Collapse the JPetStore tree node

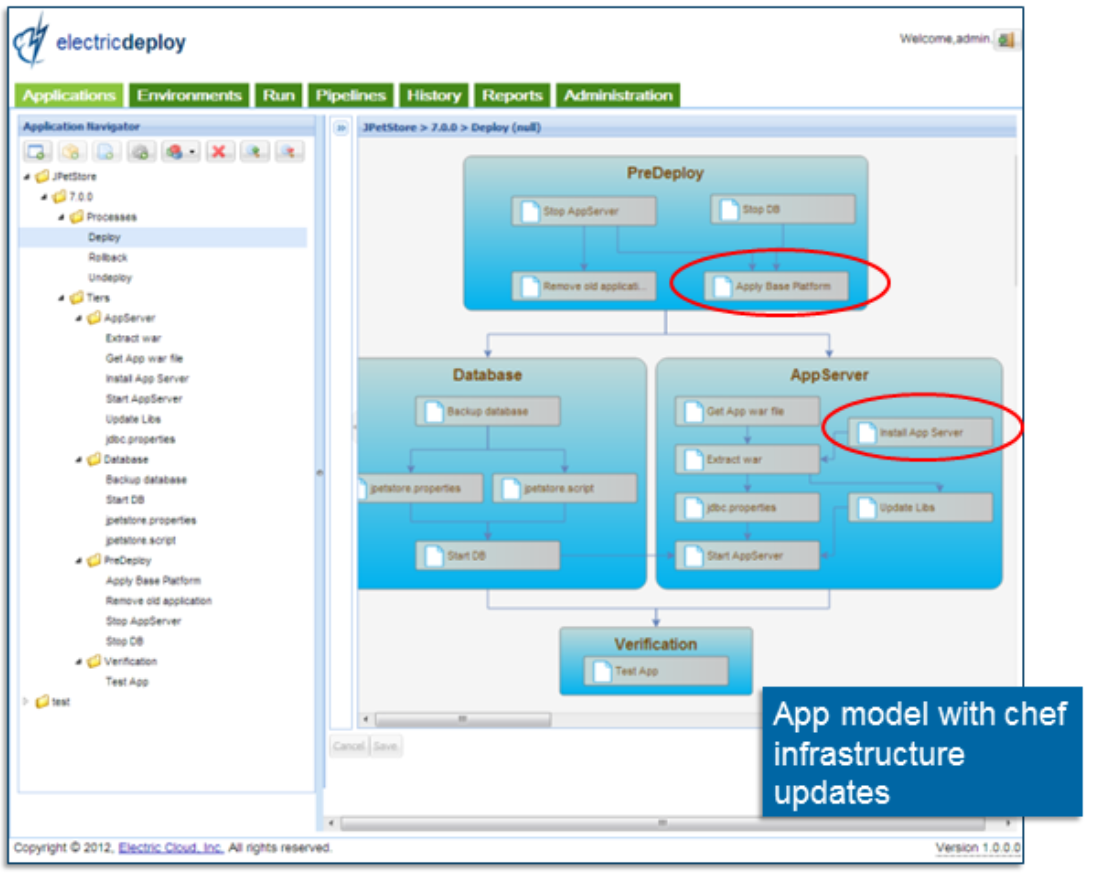point(27,177)
